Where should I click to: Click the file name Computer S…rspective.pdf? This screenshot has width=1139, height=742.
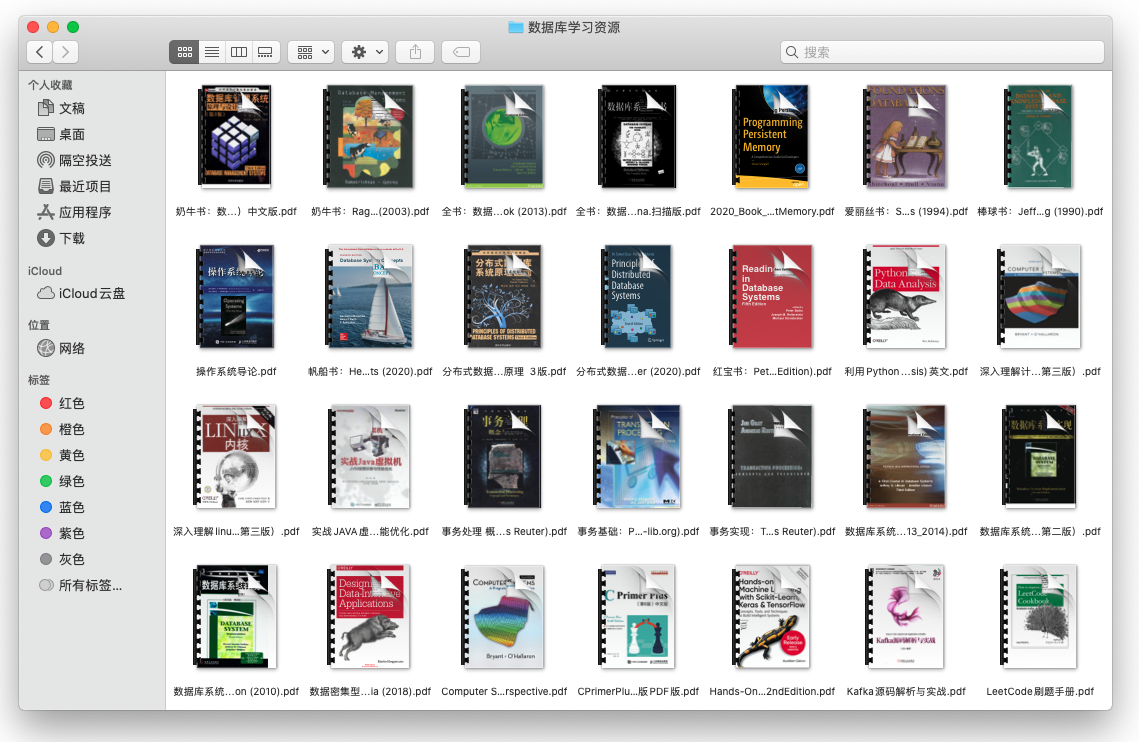503,691
